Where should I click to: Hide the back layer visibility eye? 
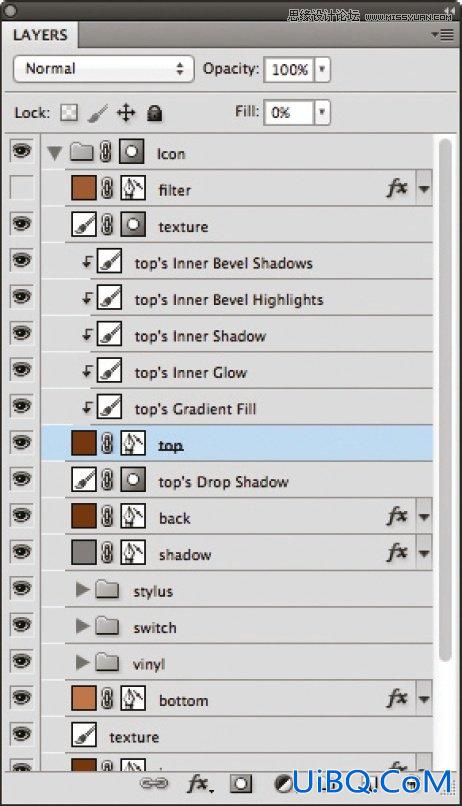click(x=21, y=515)
